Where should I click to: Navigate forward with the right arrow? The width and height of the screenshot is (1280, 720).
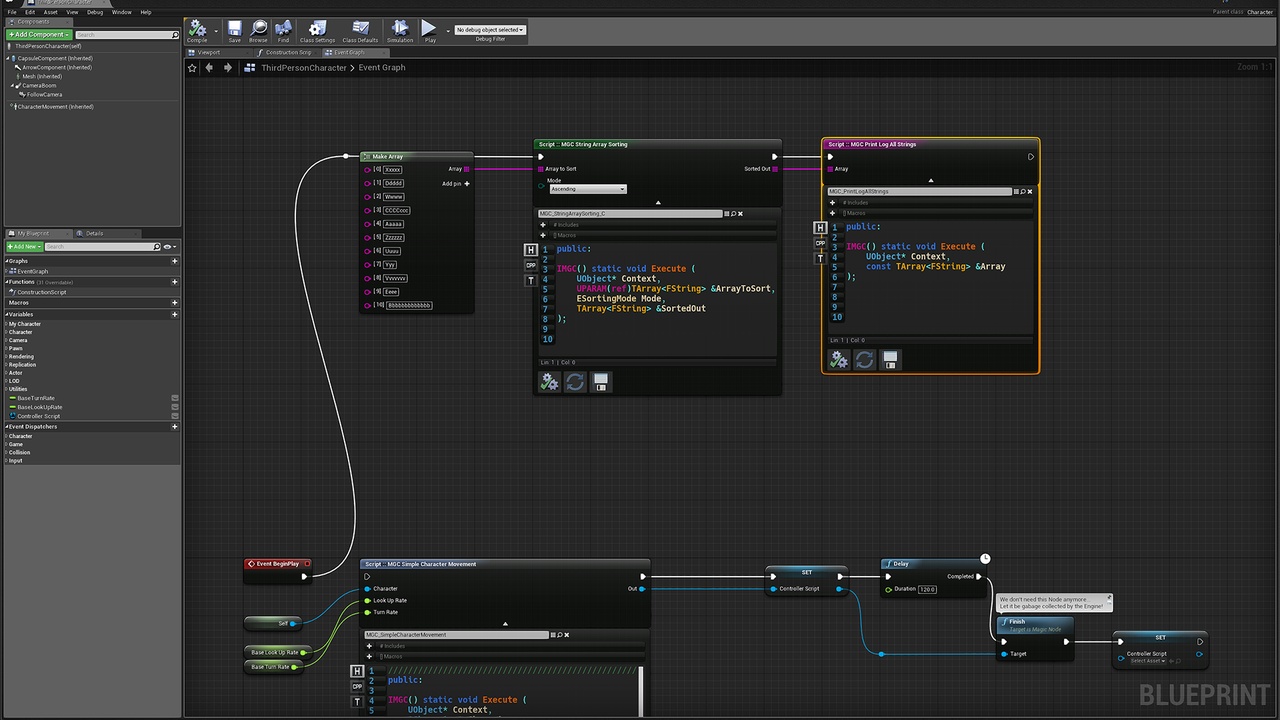click(228, 68)
